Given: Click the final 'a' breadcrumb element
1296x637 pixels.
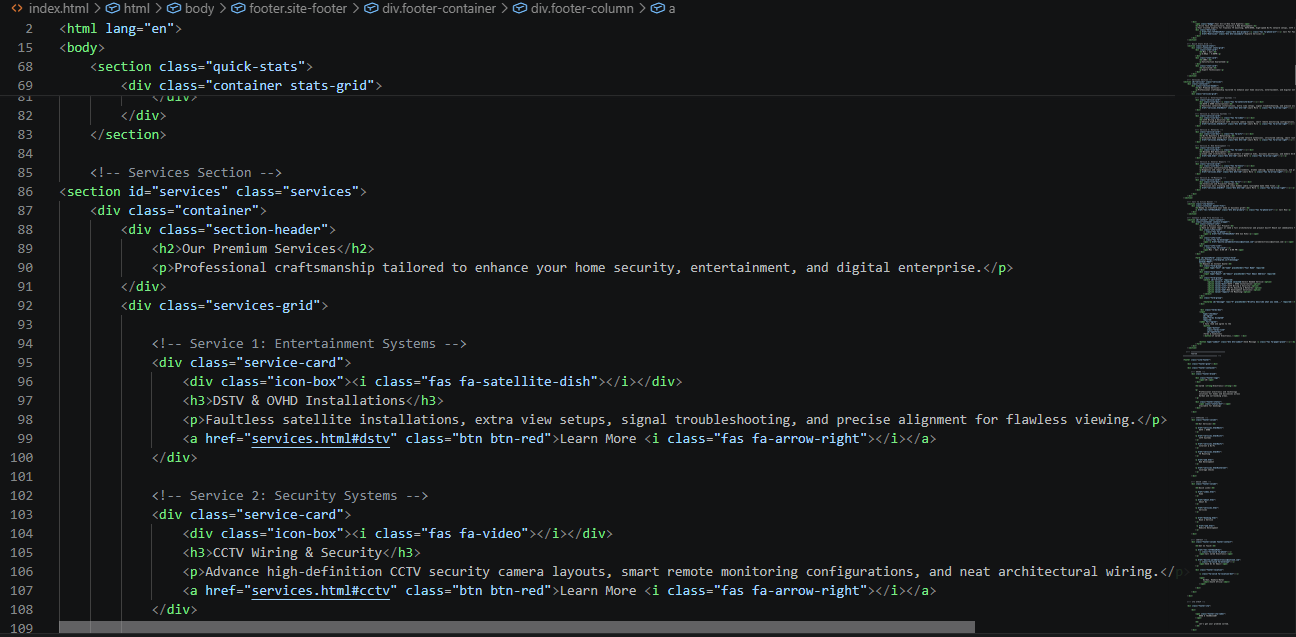Looking at the screenshot, I should [663, 8].
